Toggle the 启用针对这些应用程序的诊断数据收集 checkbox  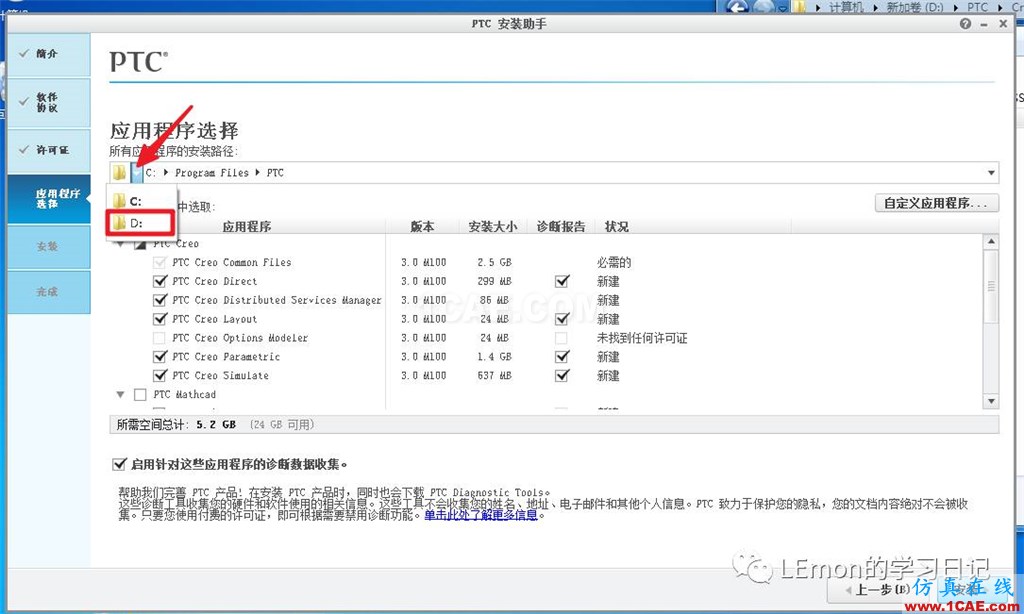tap(119, 464)
